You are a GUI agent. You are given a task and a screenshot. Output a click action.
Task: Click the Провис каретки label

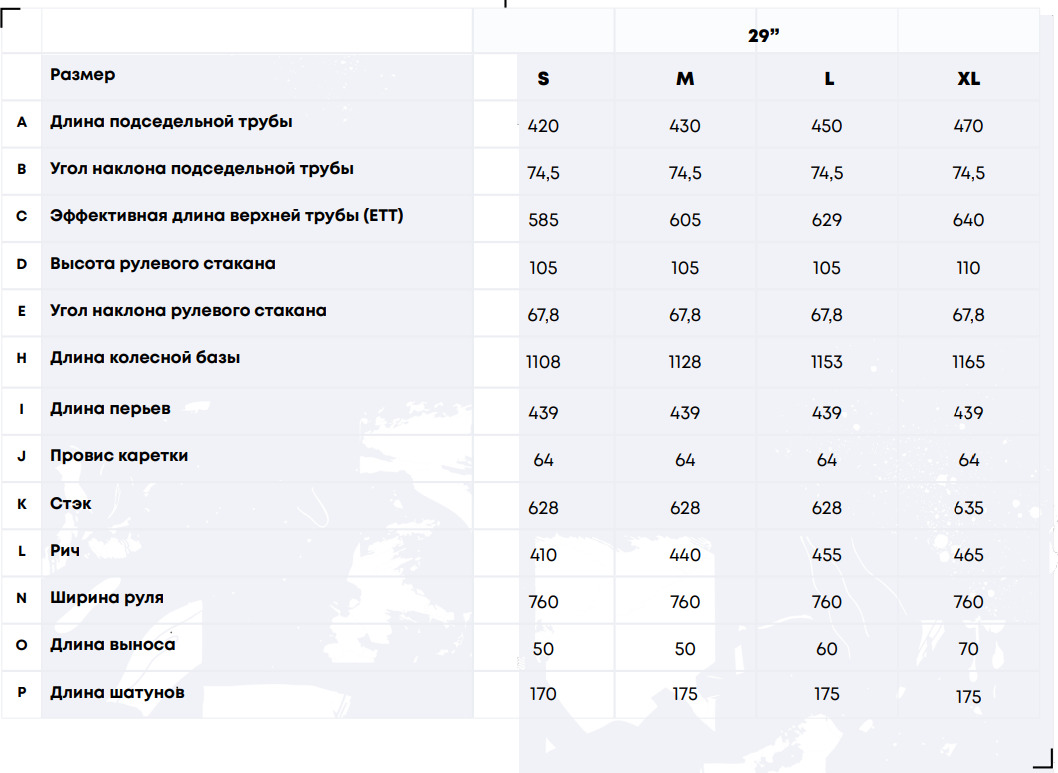point(119,456)
